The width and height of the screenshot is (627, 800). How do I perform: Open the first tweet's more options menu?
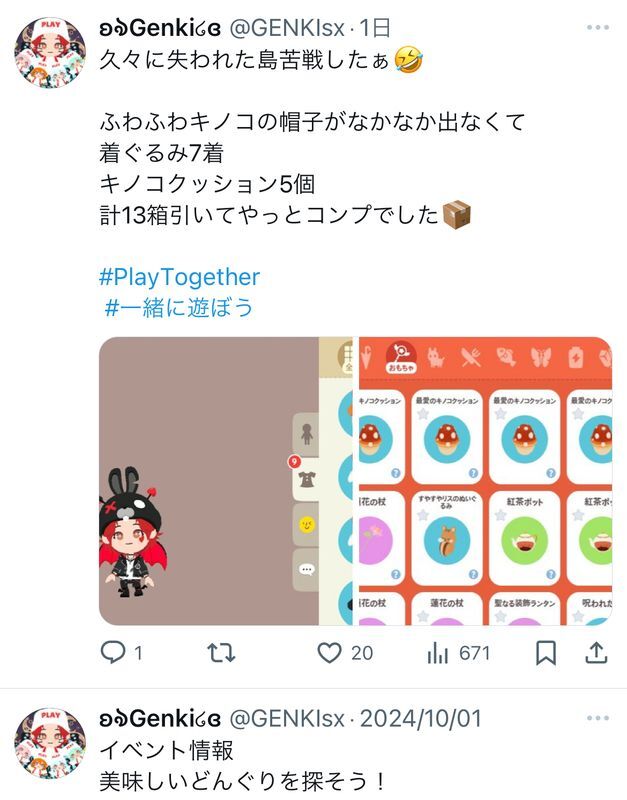[597, 28]
